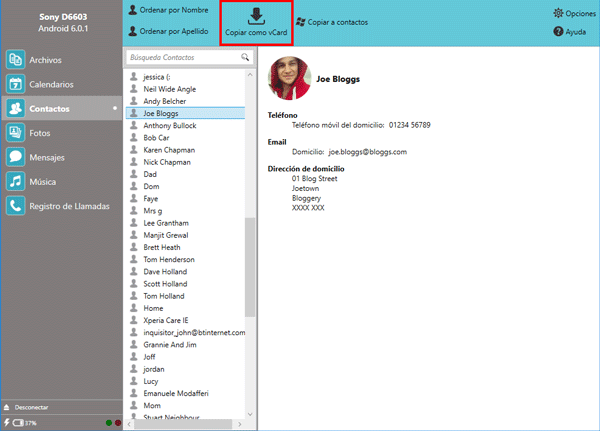Click Joe Bloggs profile photo

[290, 78]
